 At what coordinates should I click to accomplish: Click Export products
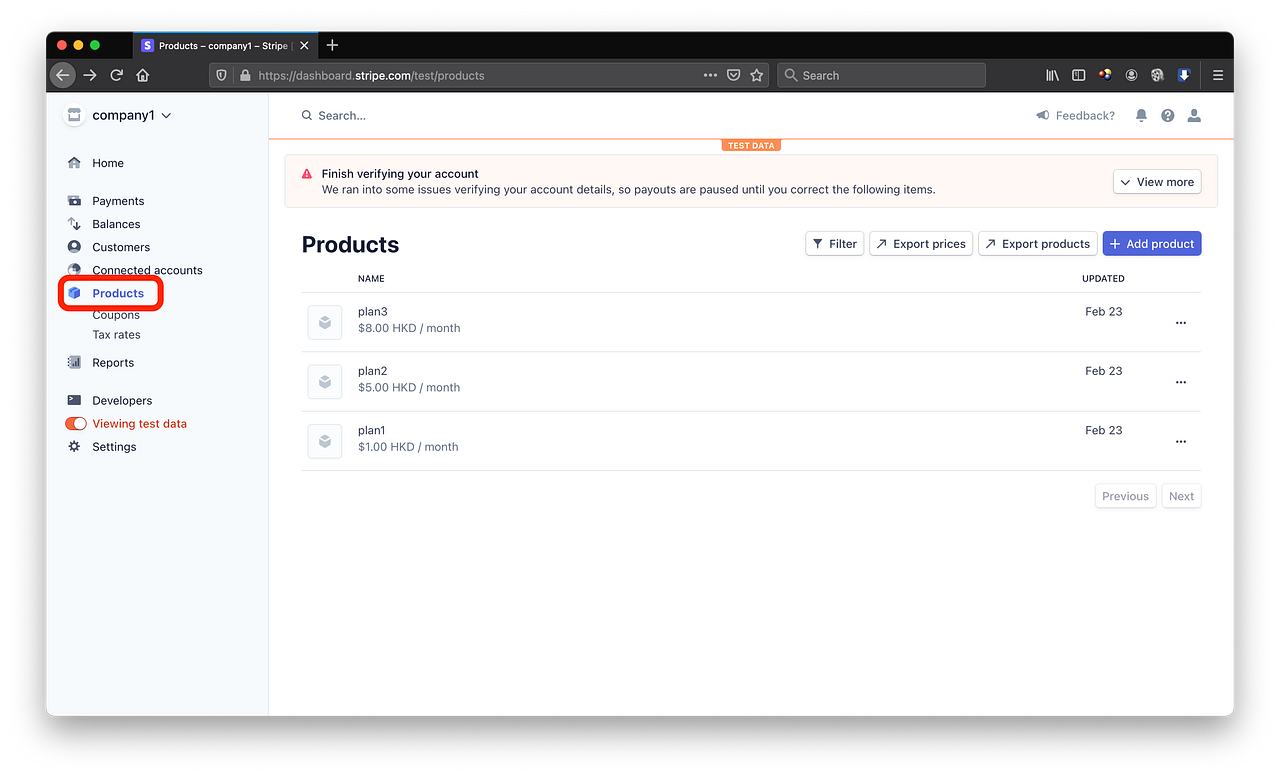pyautogui.click(x=1037, y=243)
